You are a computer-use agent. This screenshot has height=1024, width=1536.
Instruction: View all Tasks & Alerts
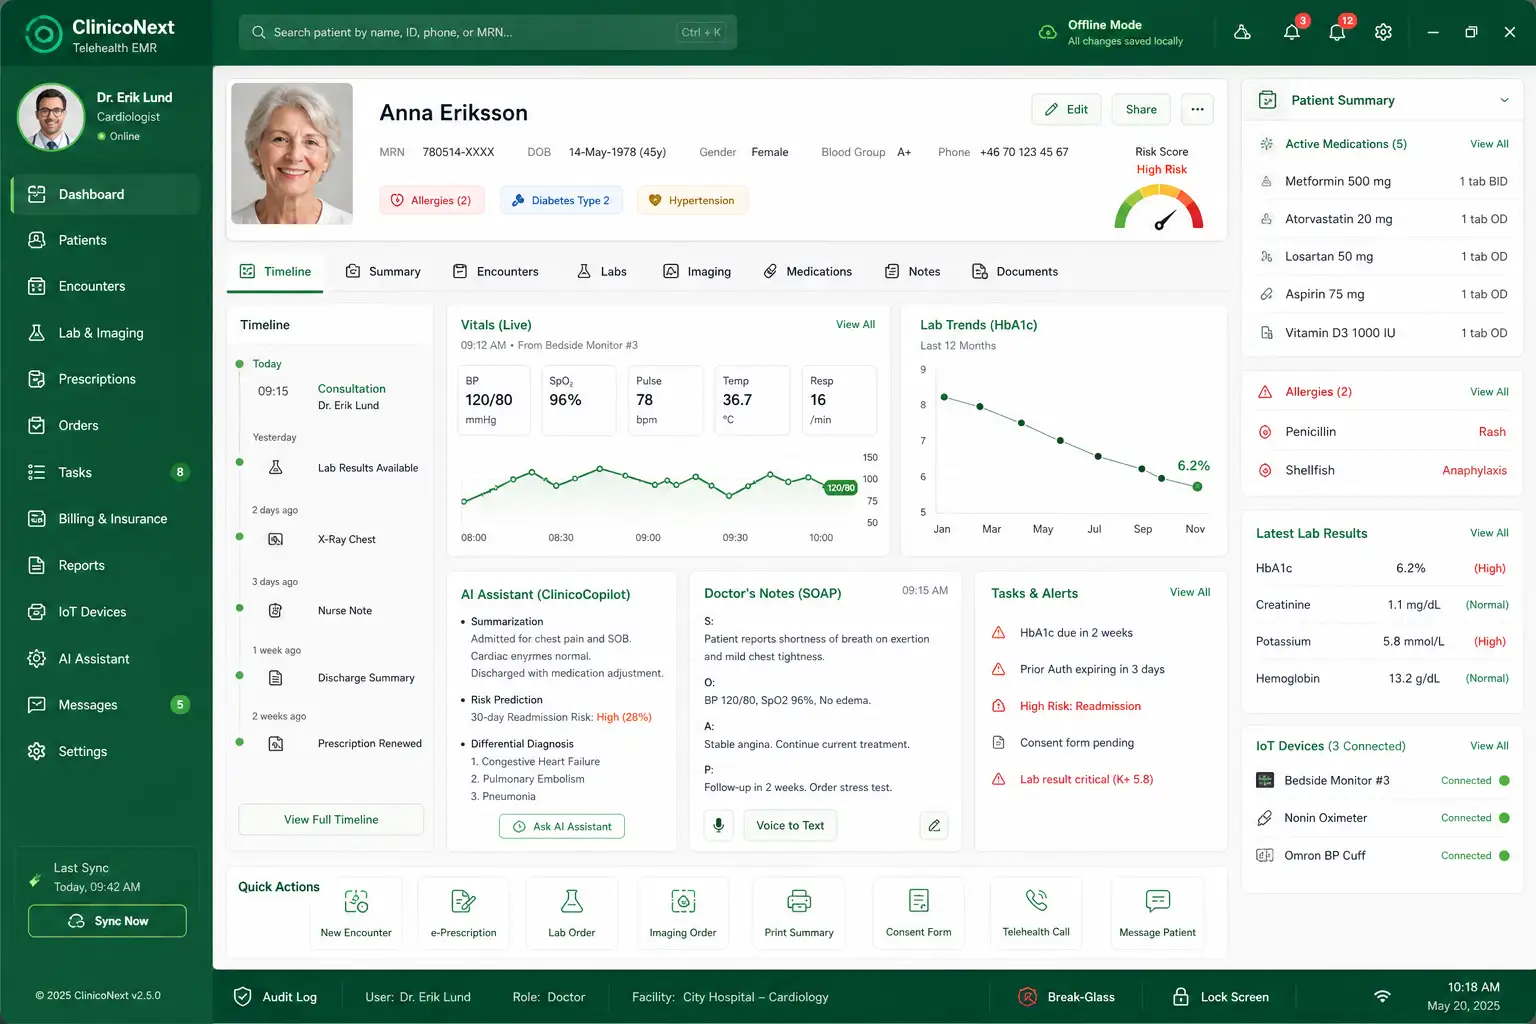(x=1190, y=592)
